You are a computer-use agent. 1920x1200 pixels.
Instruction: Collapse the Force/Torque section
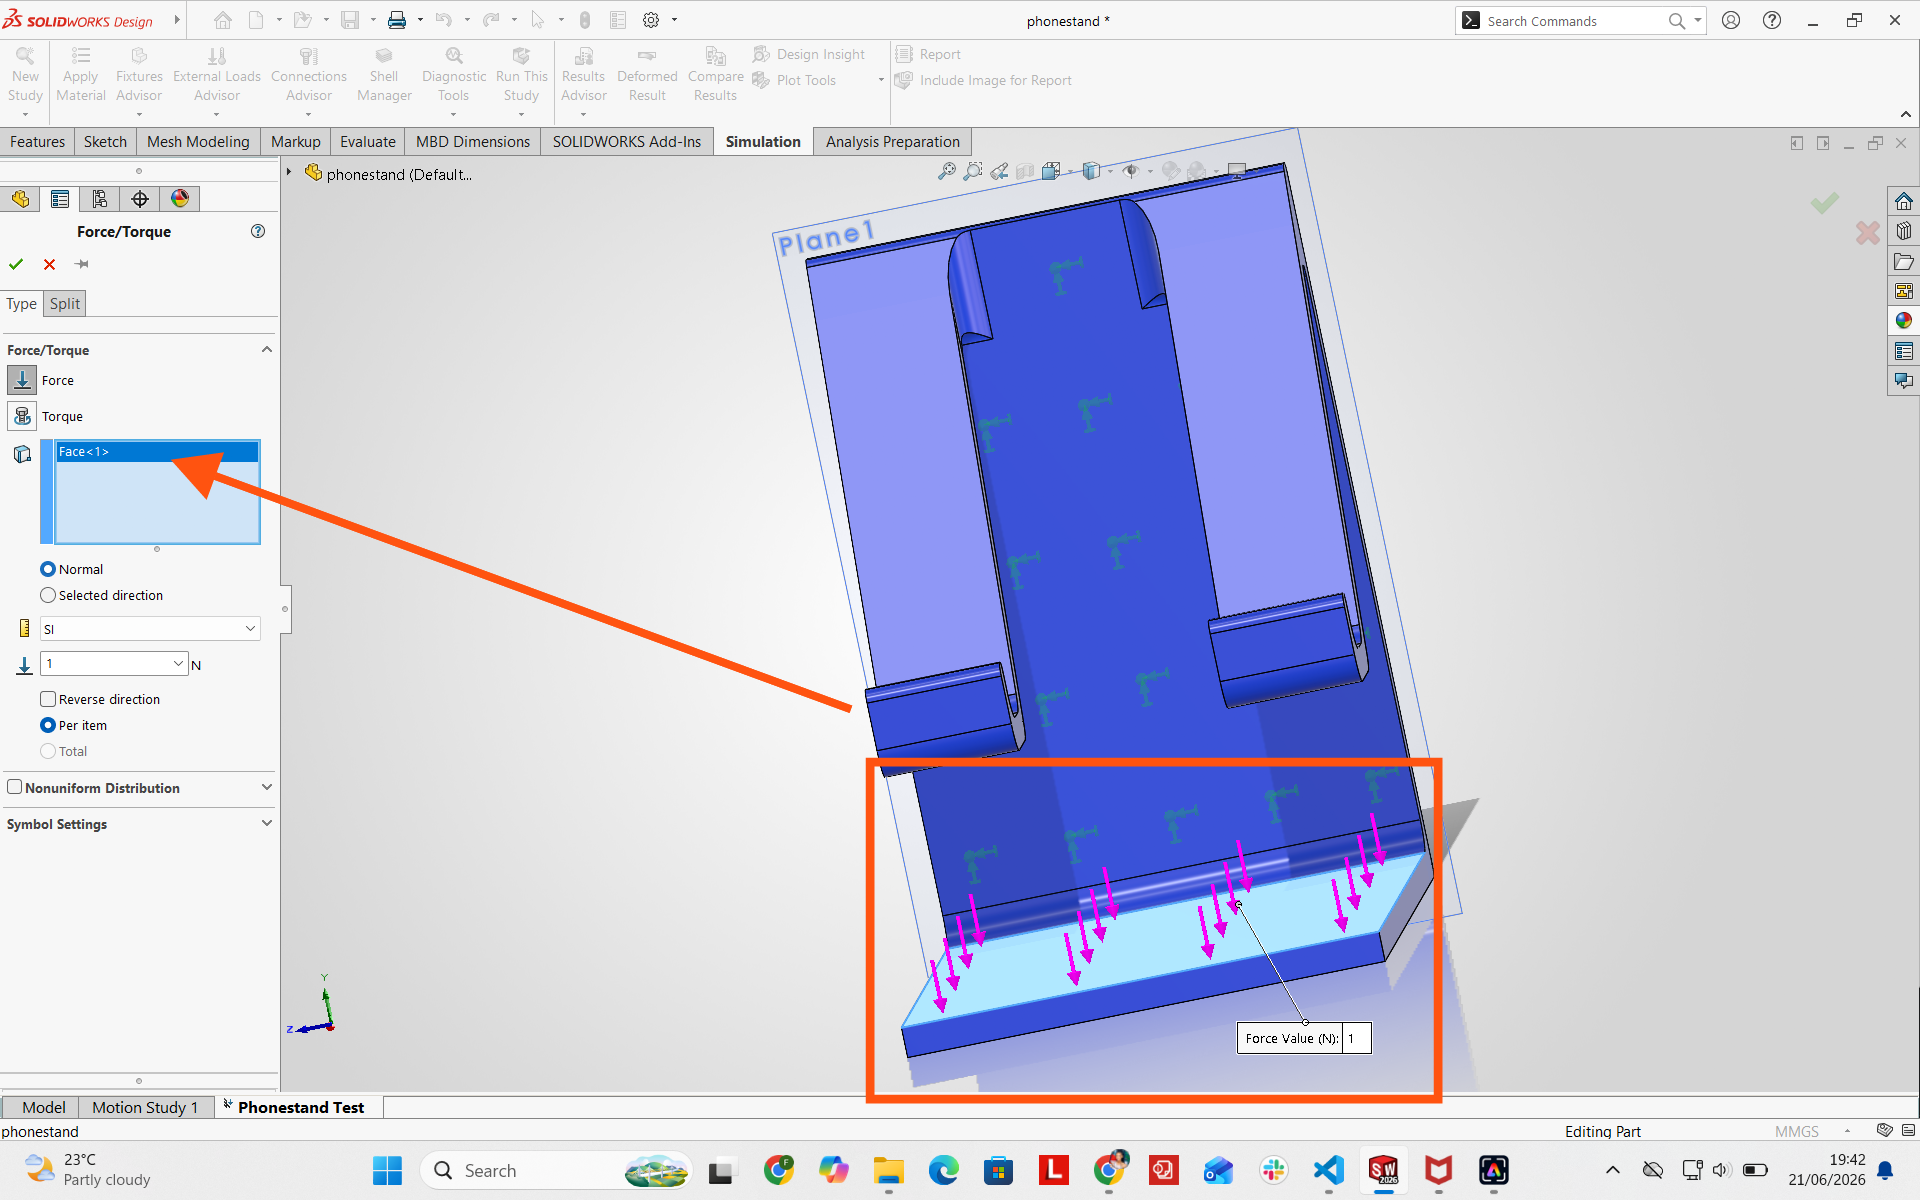pos(267,349)
